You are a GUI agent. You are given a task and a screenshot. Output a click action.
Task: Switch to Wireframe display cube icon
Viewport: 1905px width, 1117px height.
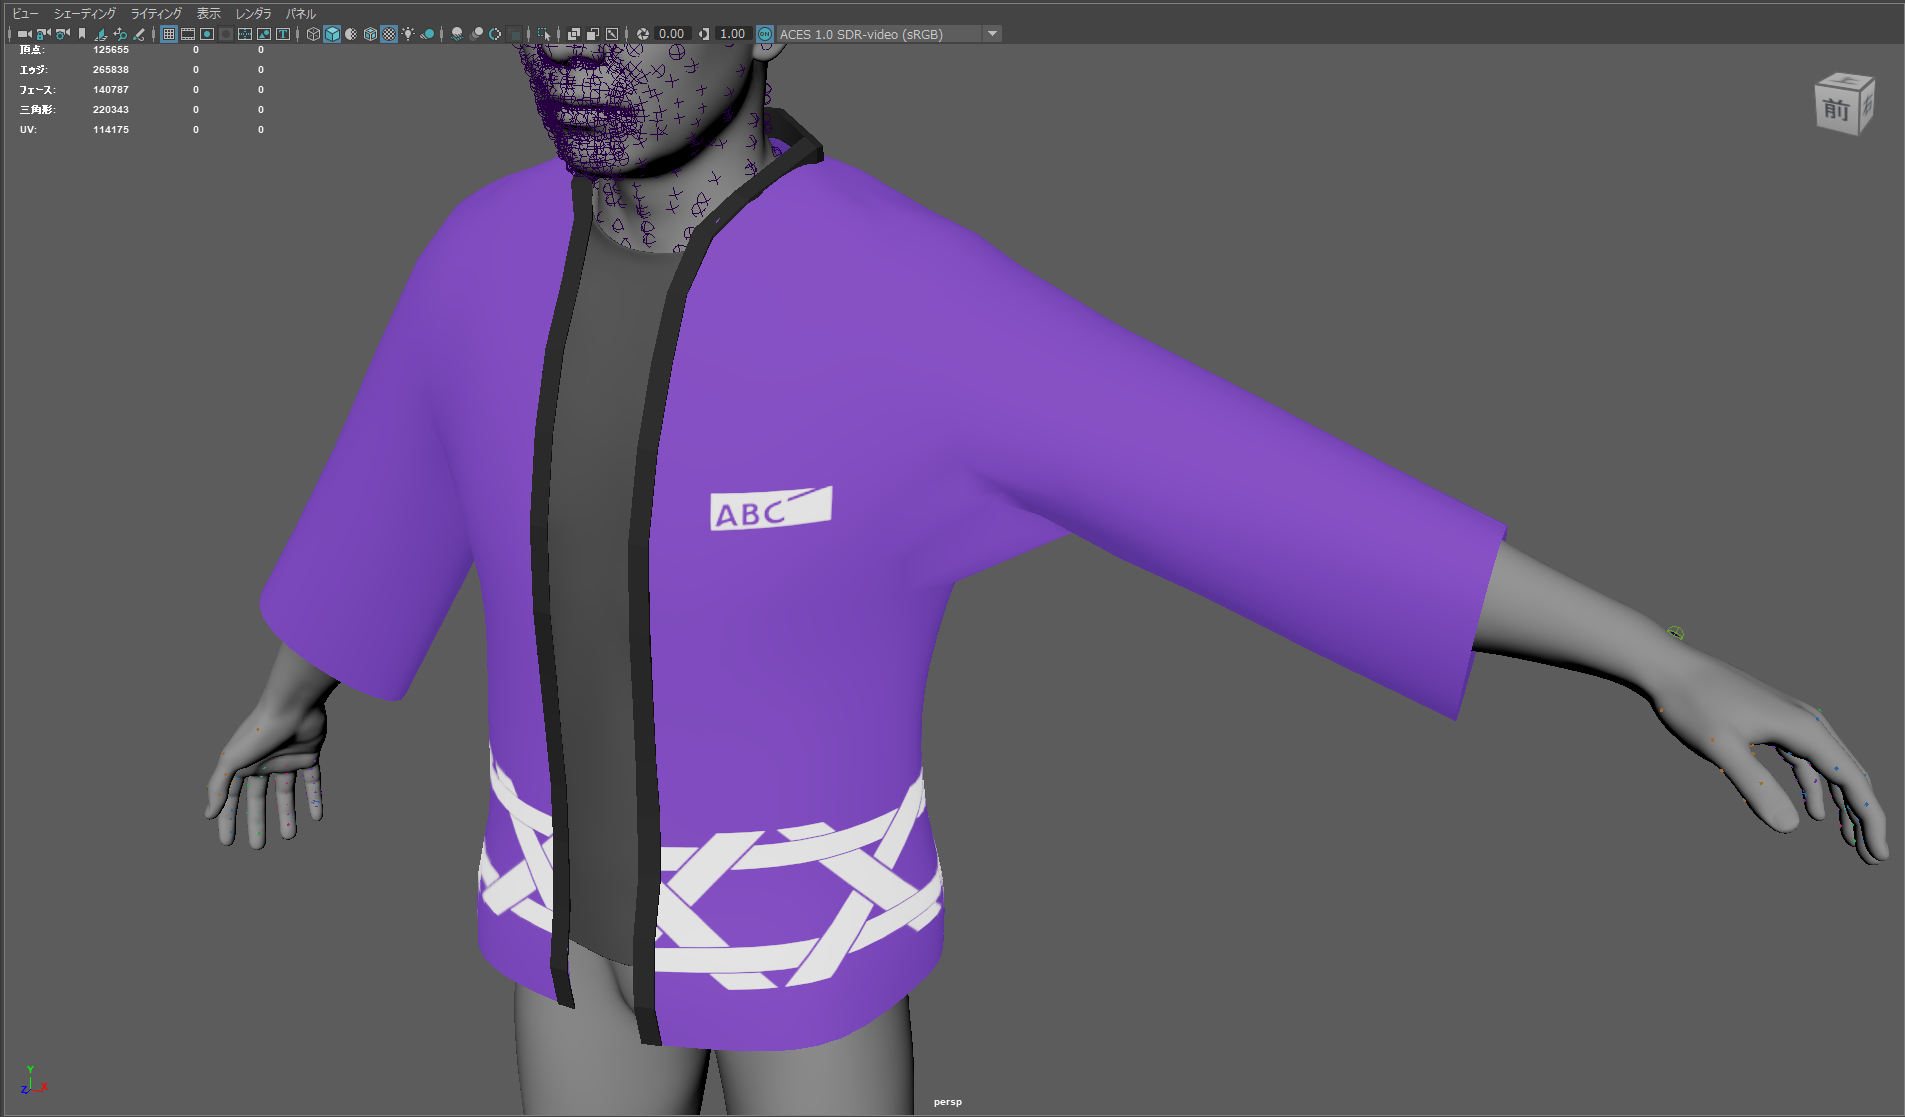tap(313, 34)
